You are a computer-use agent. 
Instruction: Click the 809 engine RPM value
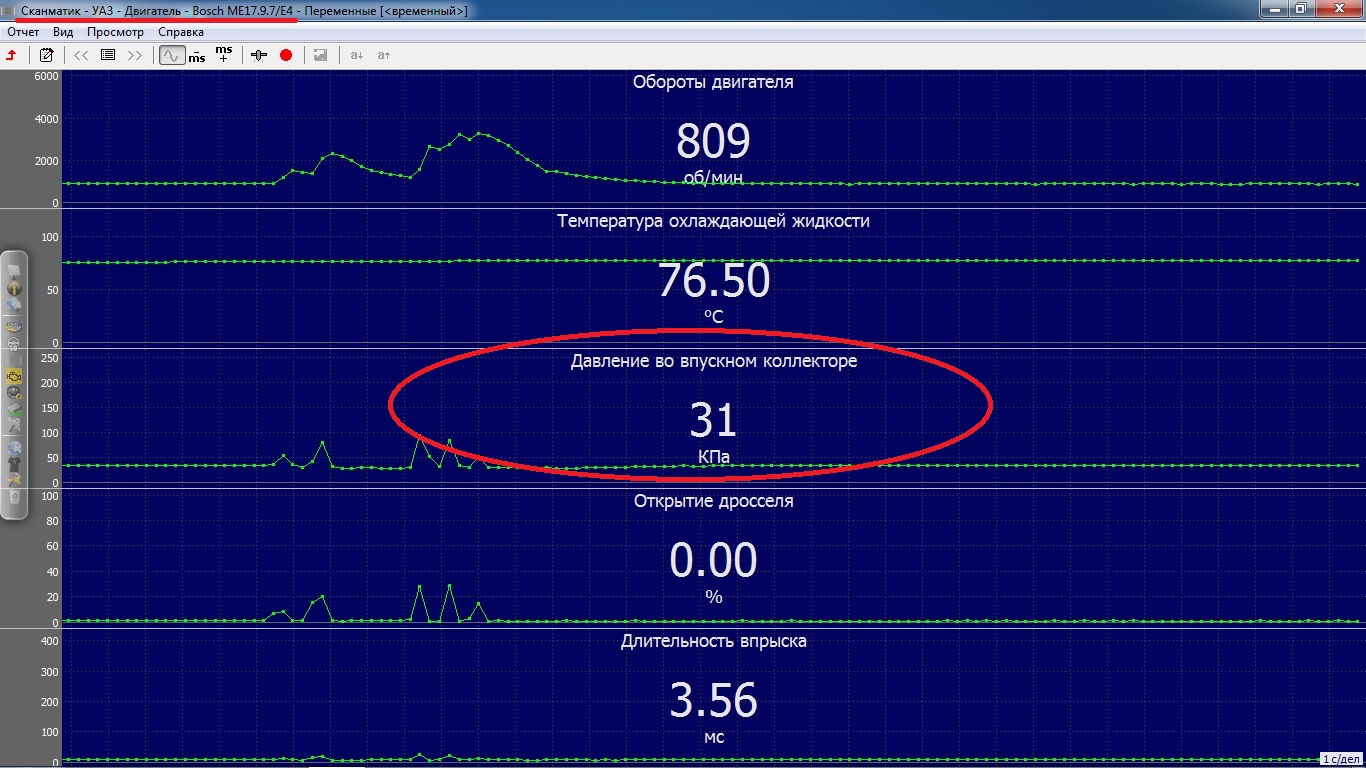pos(713,141)
